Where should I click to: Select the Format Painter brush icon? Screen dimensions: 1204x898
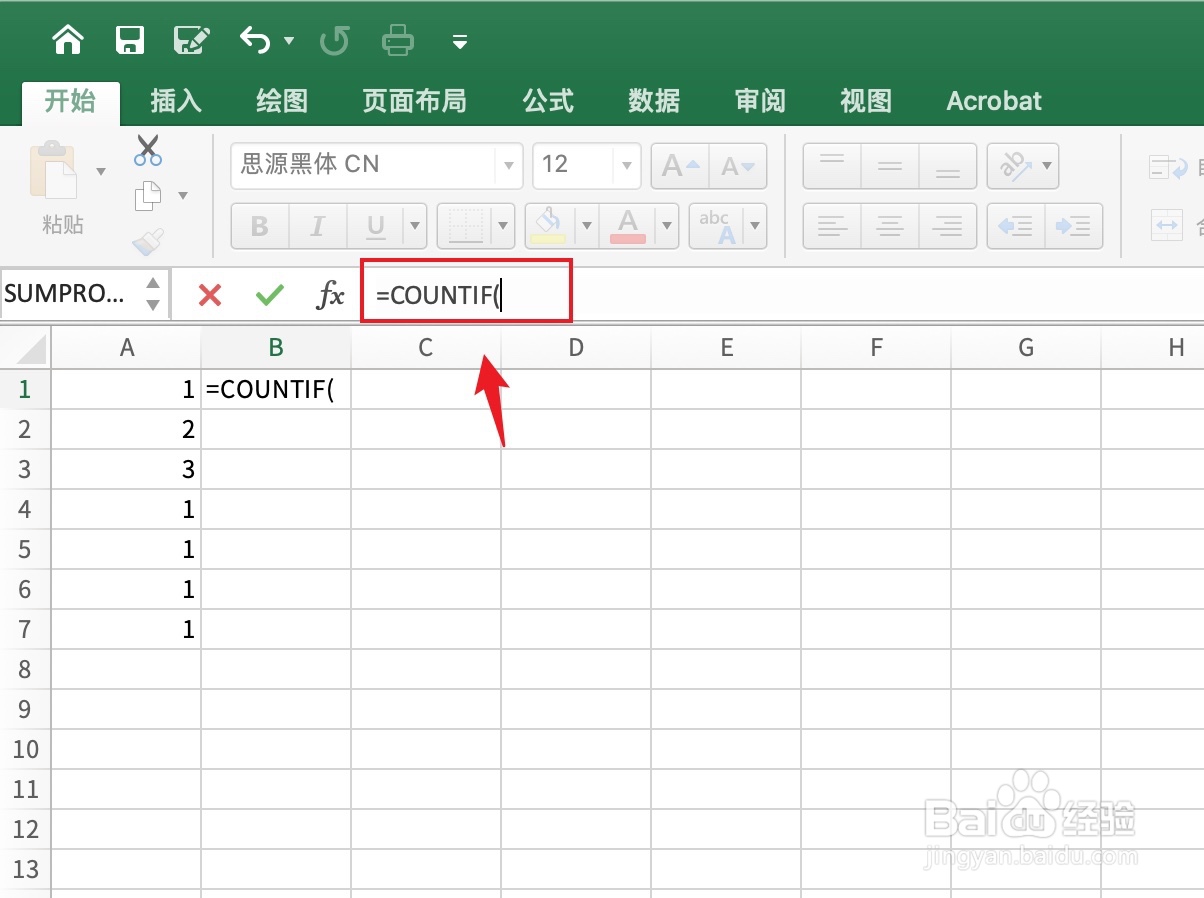point(148,243)
